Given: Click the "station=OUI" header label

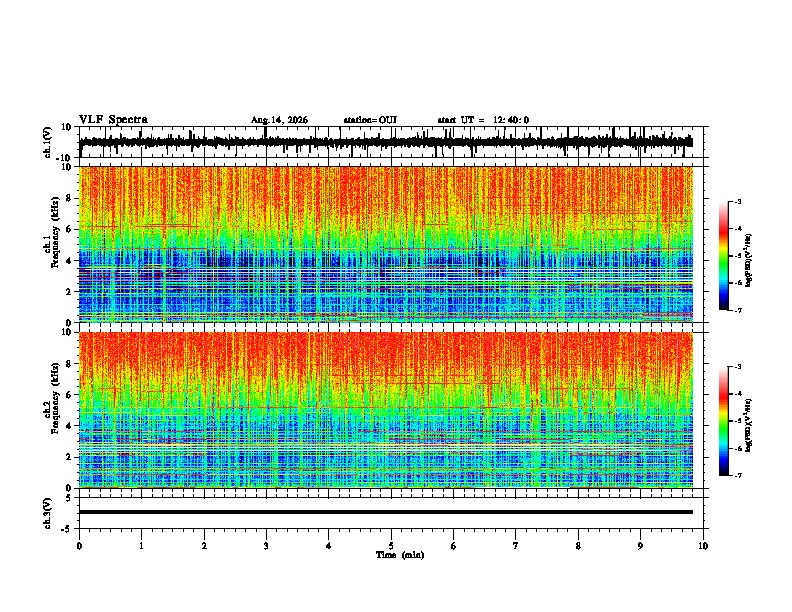Looking at the screenshot, I should 370,120.
